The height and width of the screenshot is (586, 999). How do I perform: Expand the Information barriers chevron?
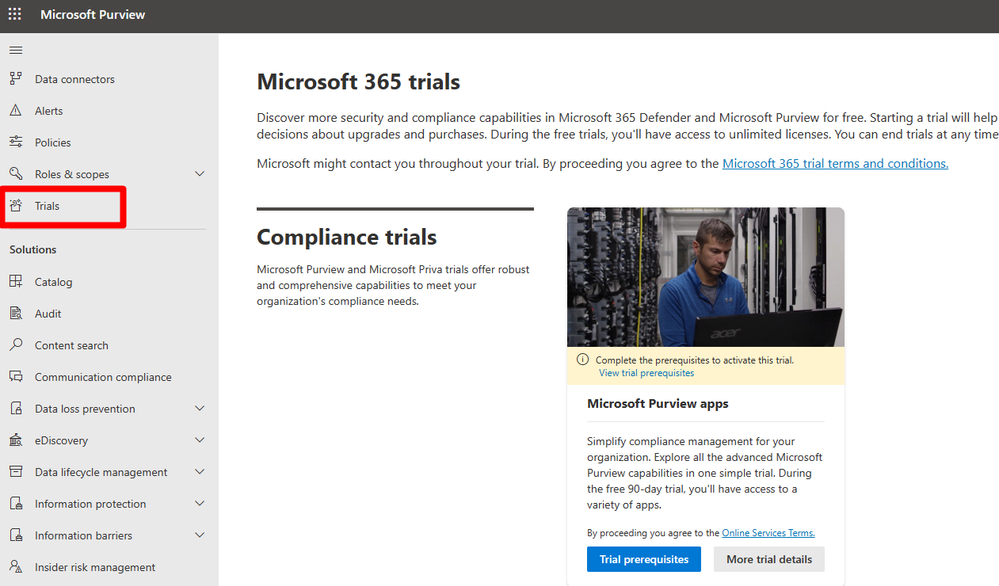click(199, 535)
